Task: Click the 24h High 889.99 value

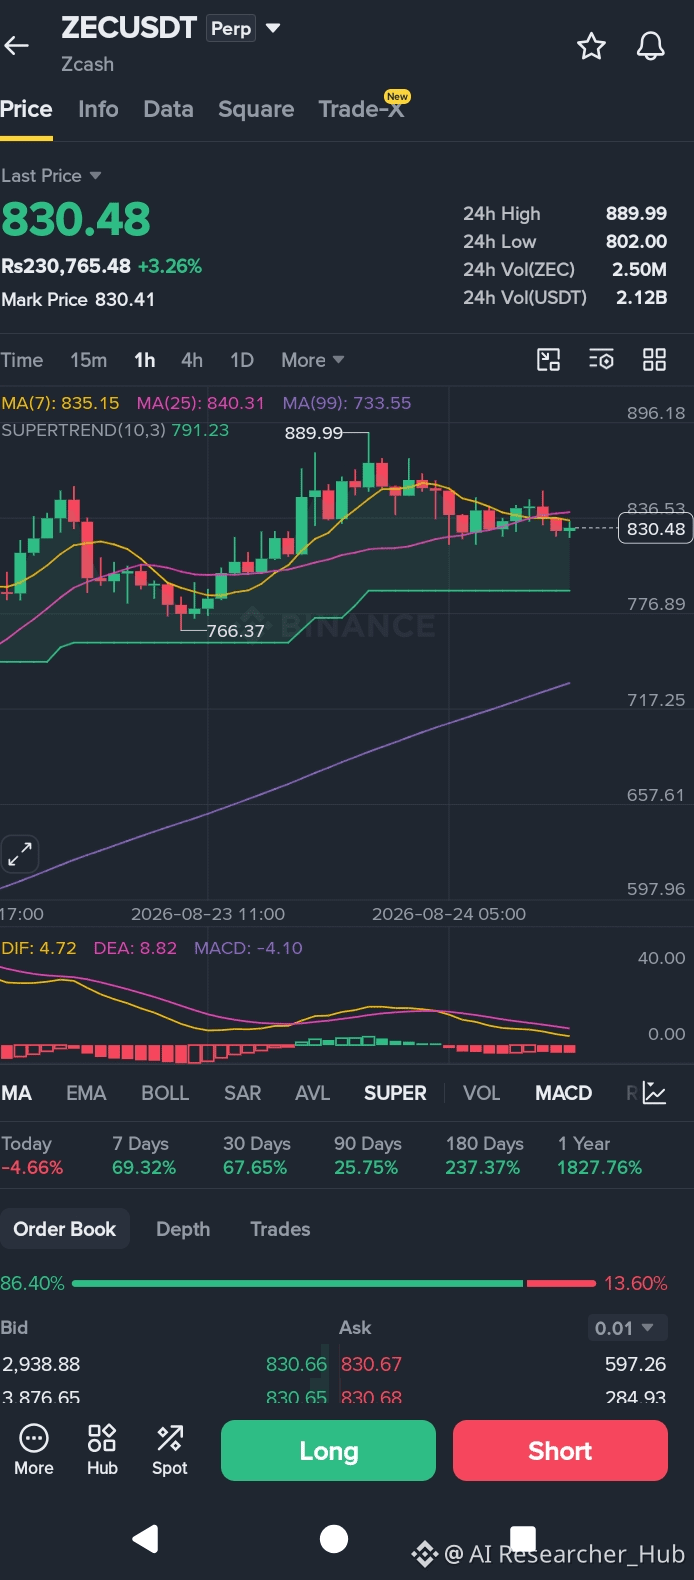Action: tap(636, 213)
